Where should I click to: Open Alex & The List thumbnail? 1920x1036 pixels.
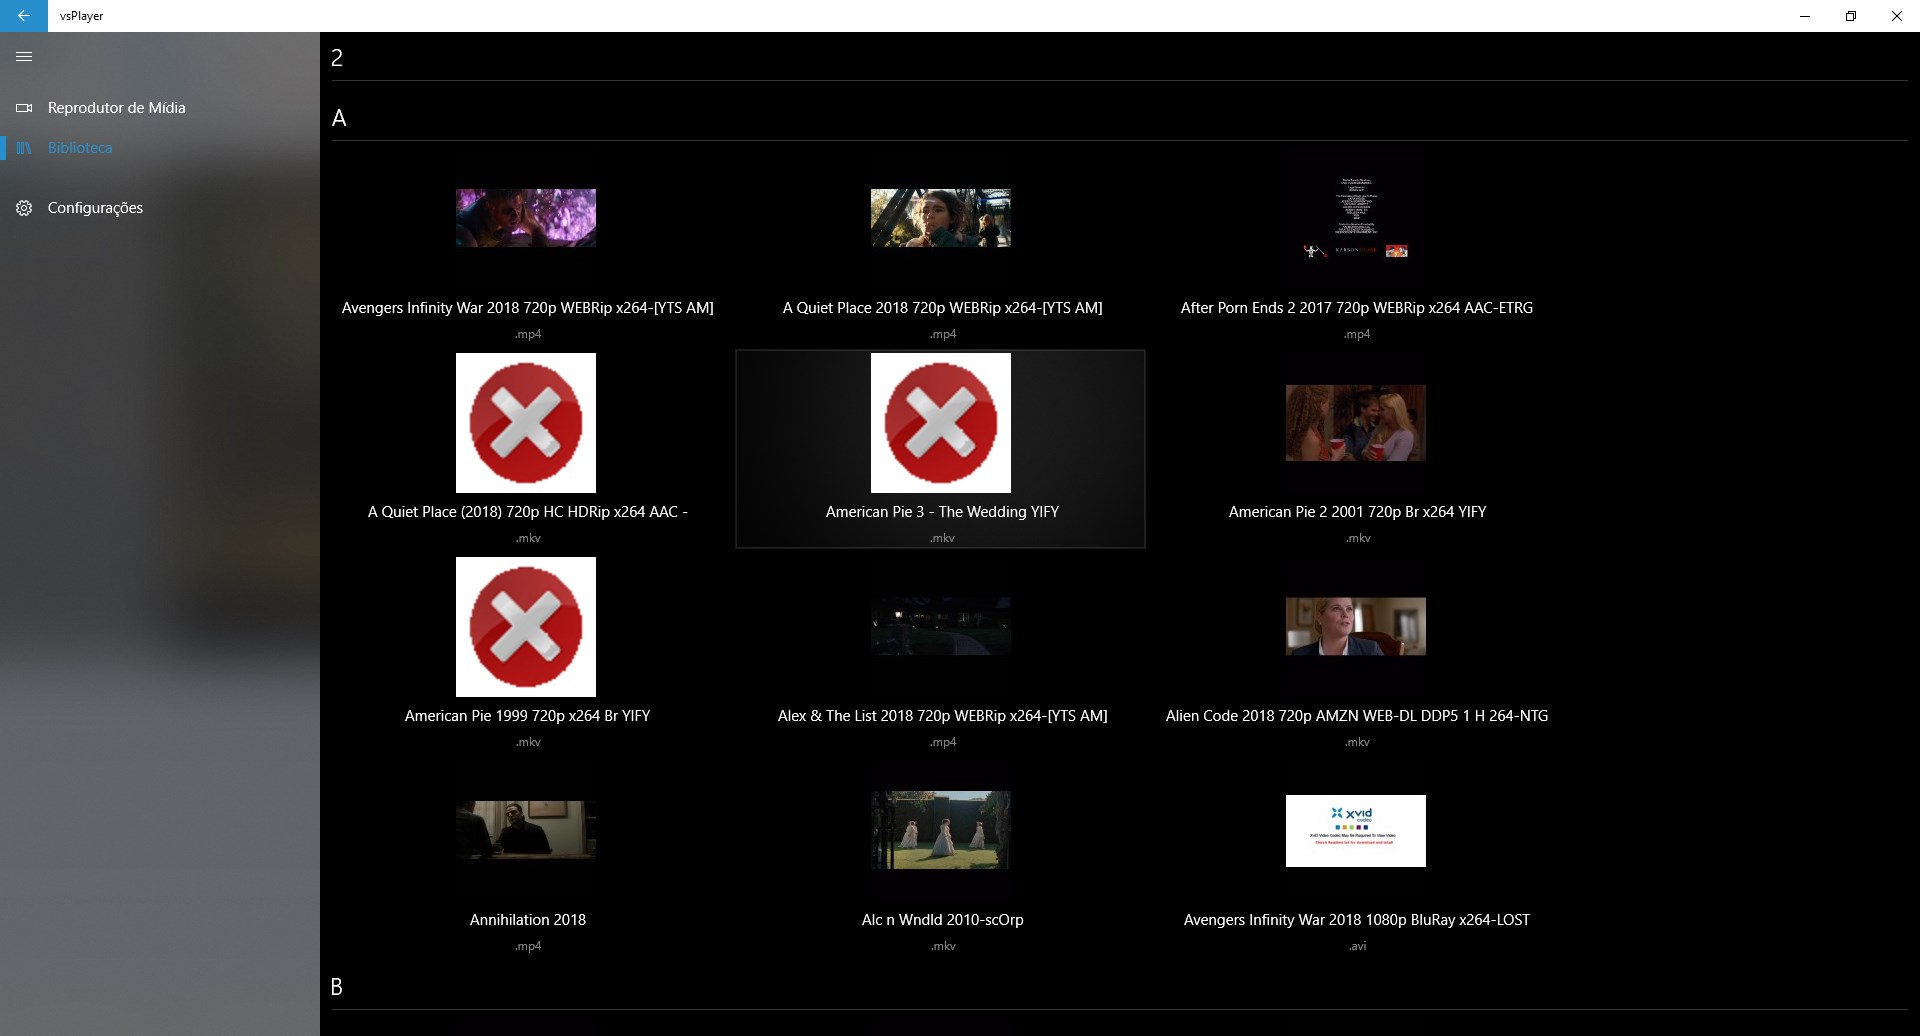[941, 626]
